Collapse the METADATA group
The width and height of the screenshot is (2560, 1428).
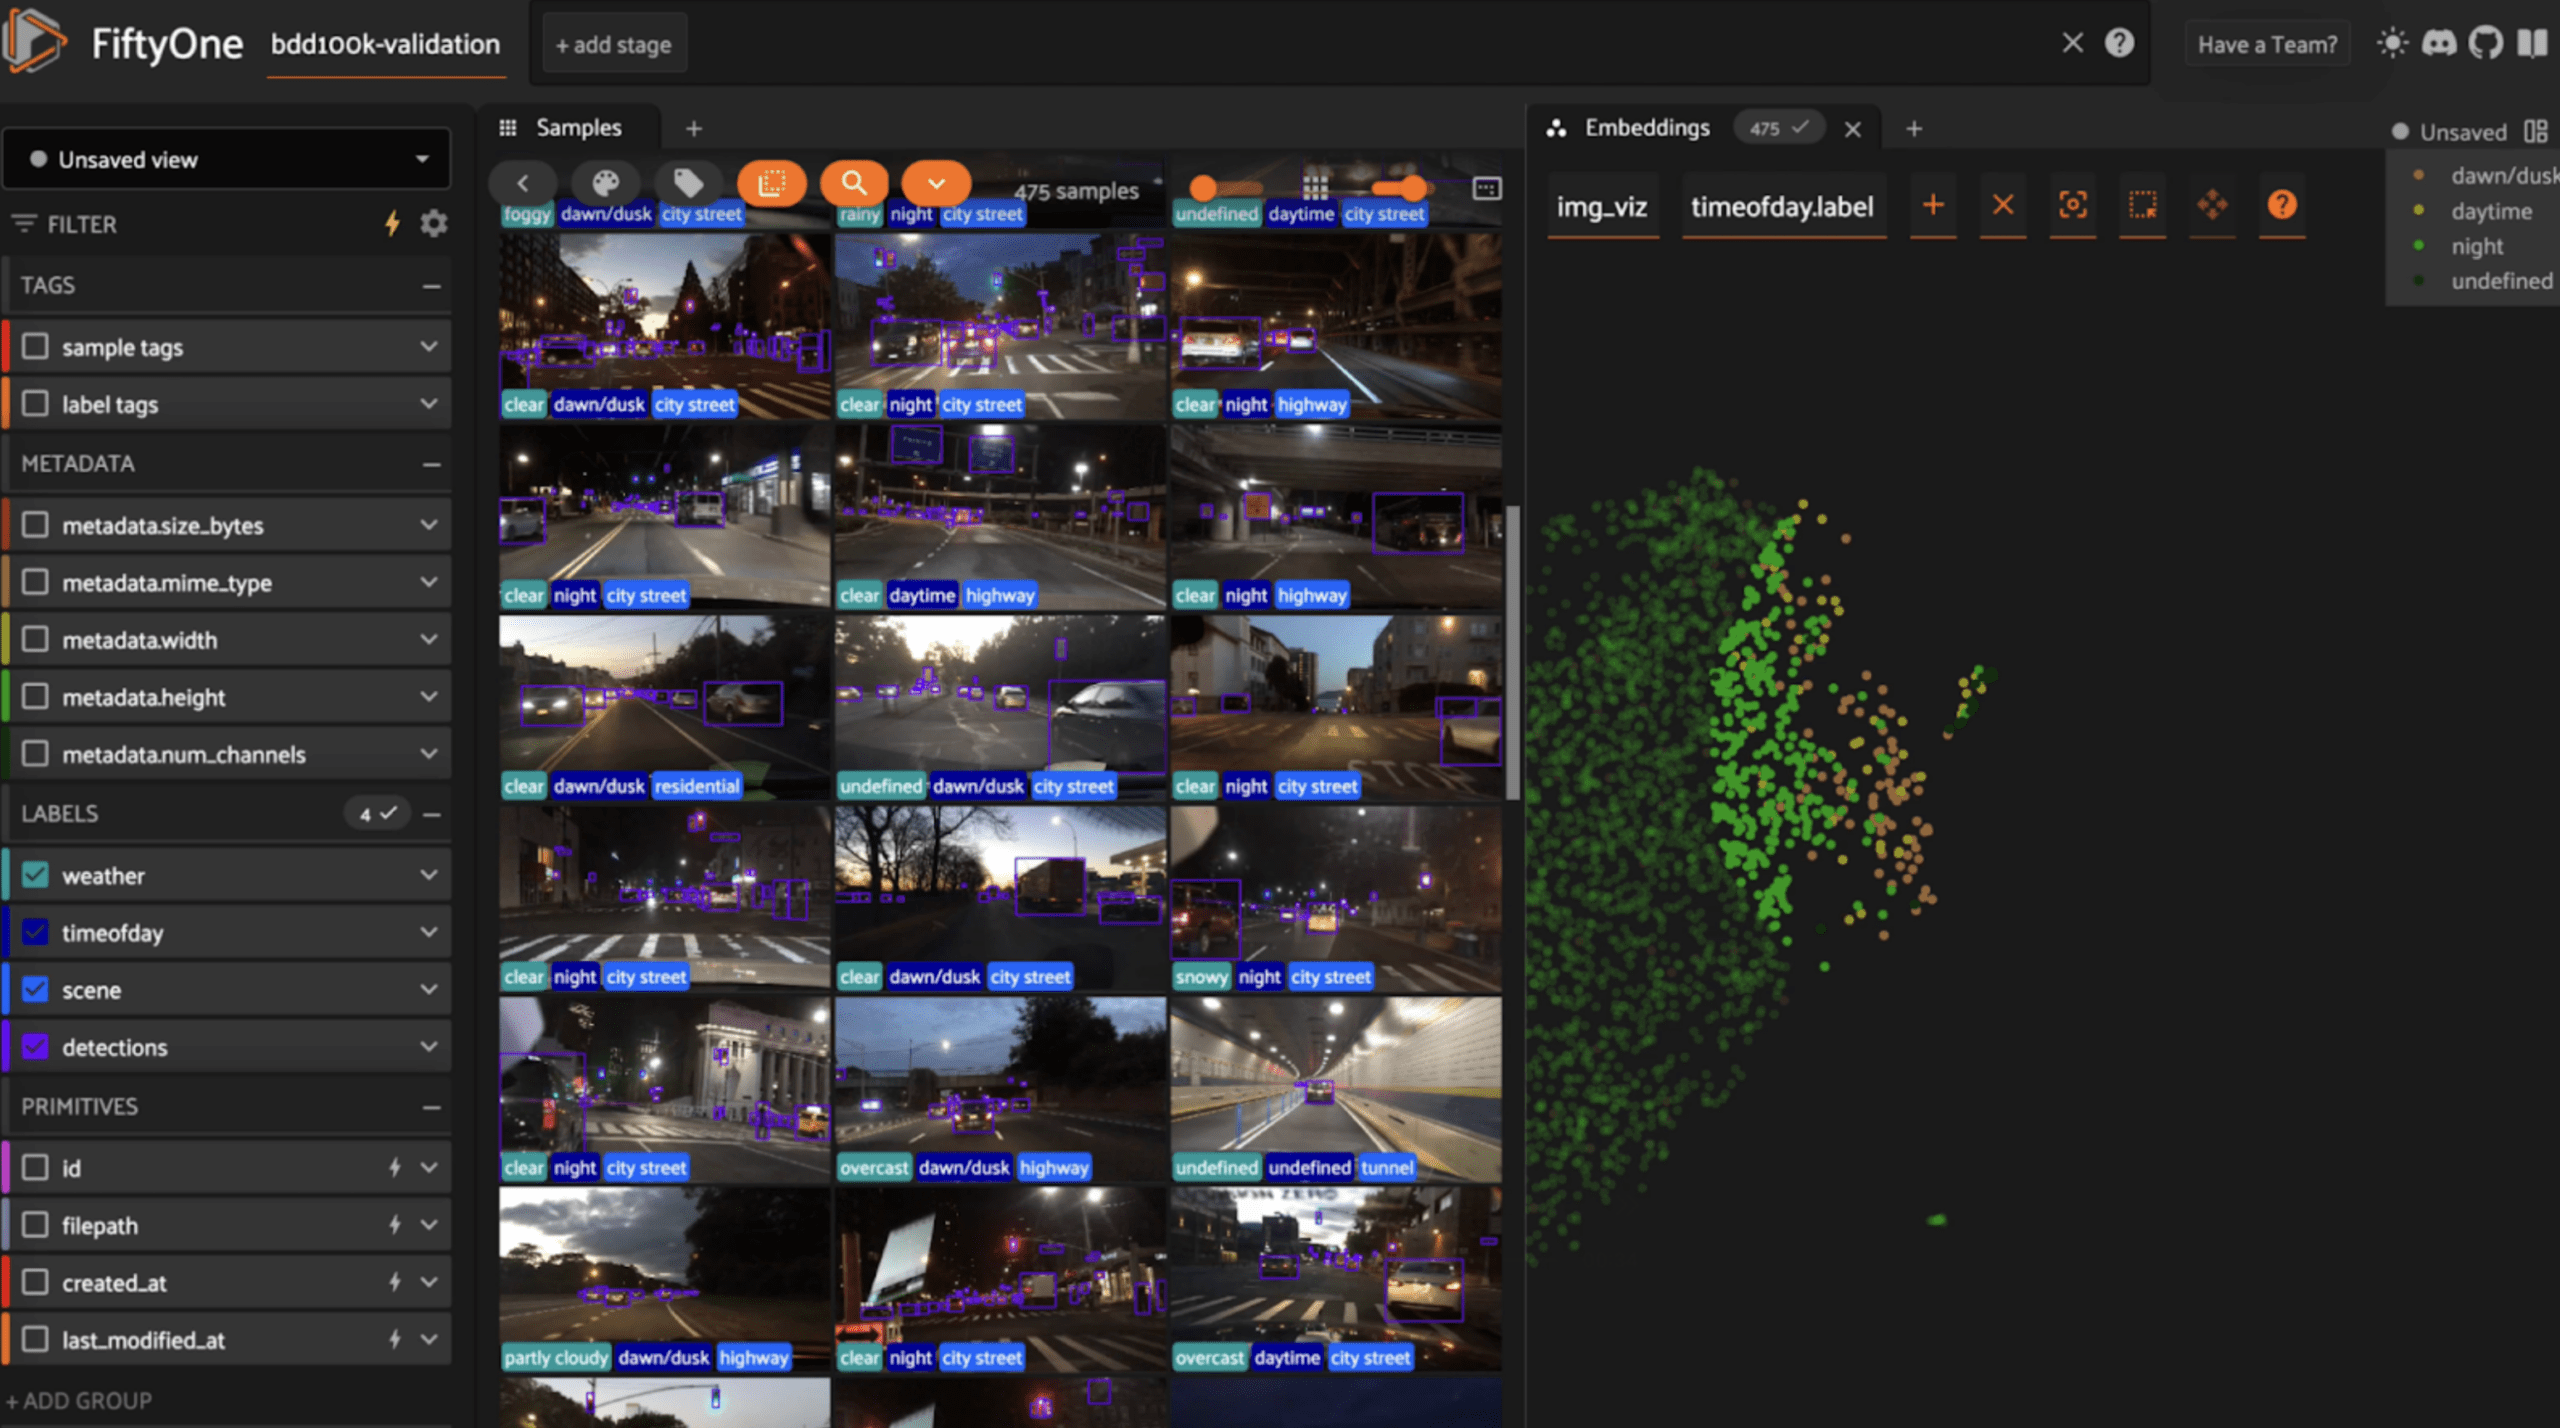coord(431,464)
